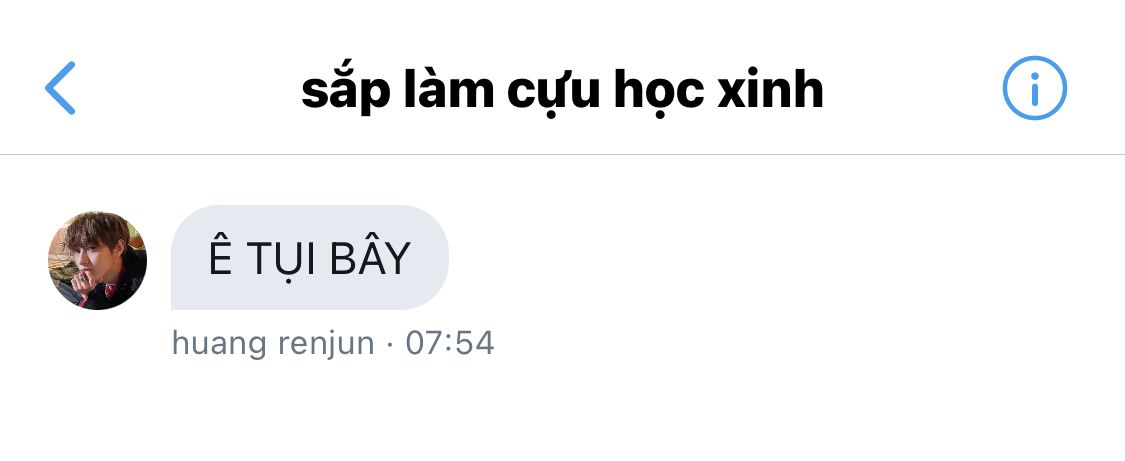Open the group title 'sắp làm cựu học xinh'
This screenshot has width=1125, height=461.
click(x=562, y=91)
